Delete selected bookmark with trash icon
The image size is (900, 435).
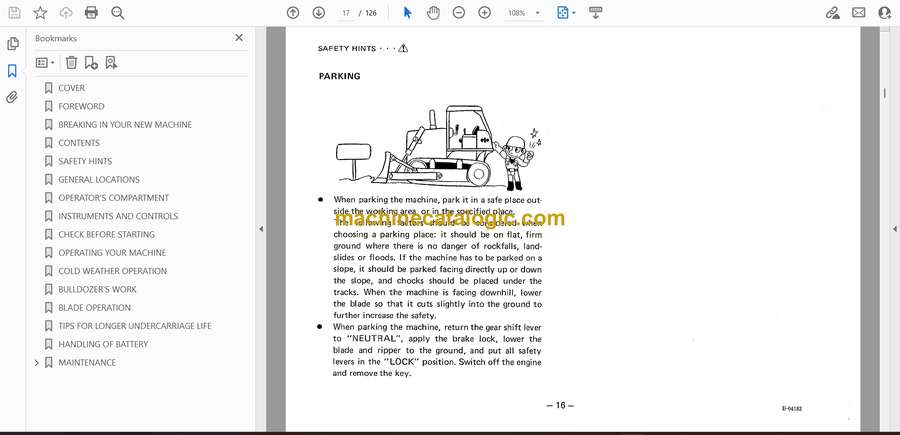click(71, 63)
